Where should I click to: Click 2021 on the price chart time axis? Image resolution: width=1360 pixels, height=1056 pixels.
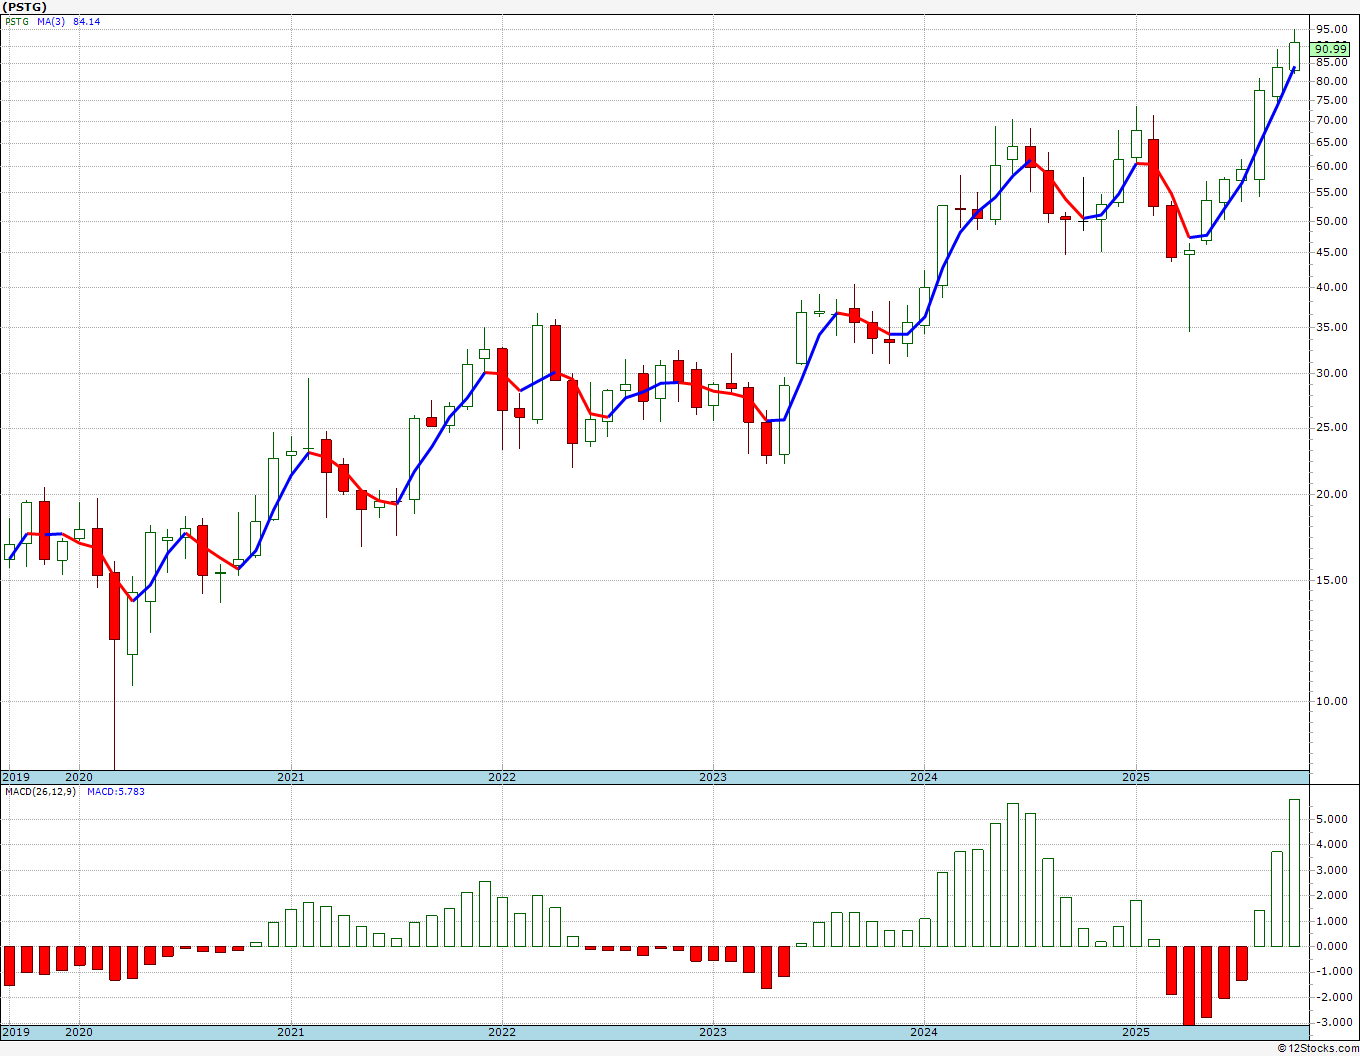coord(290,777)
